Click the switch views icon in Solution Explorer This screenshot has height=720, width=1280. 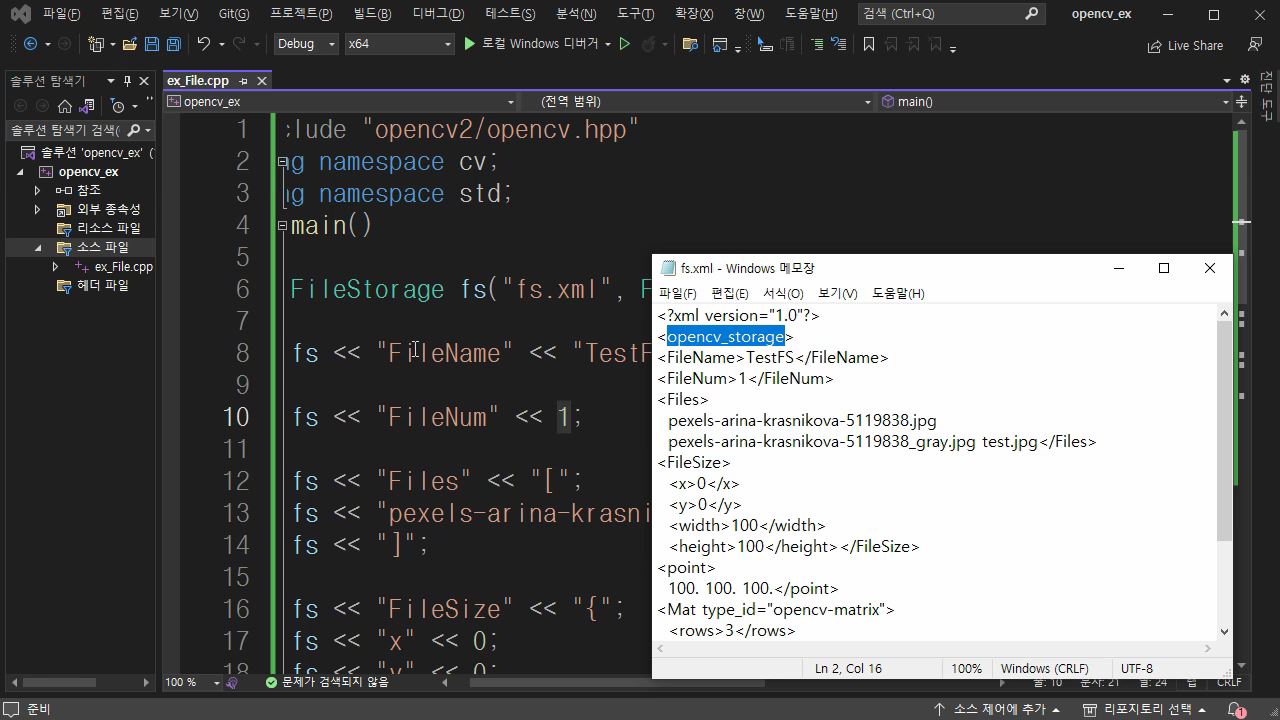pos(87,106)
